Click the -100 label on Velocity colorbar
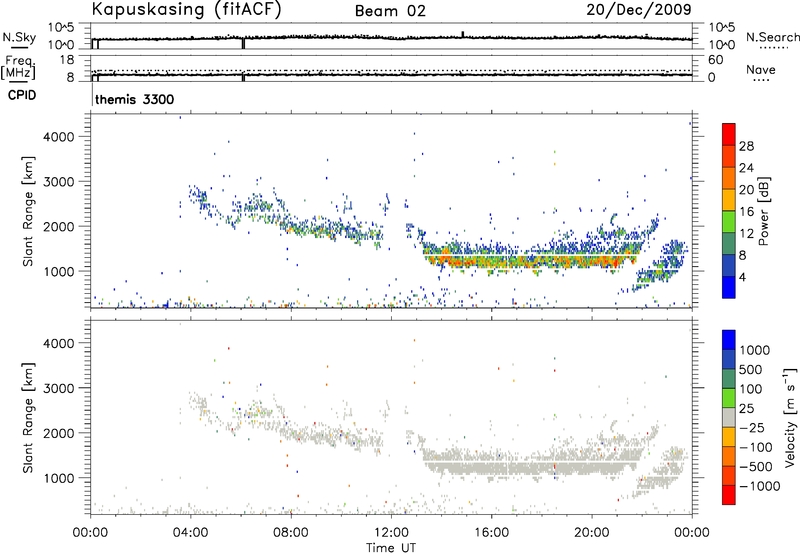This screenshot has height=554, width=800. click(755, 447)
